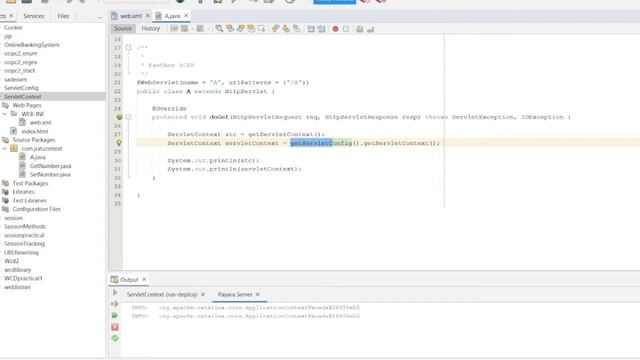Minimize the Projects window group
This screenshot has width=640, height=360.
(x=100, y=17)
